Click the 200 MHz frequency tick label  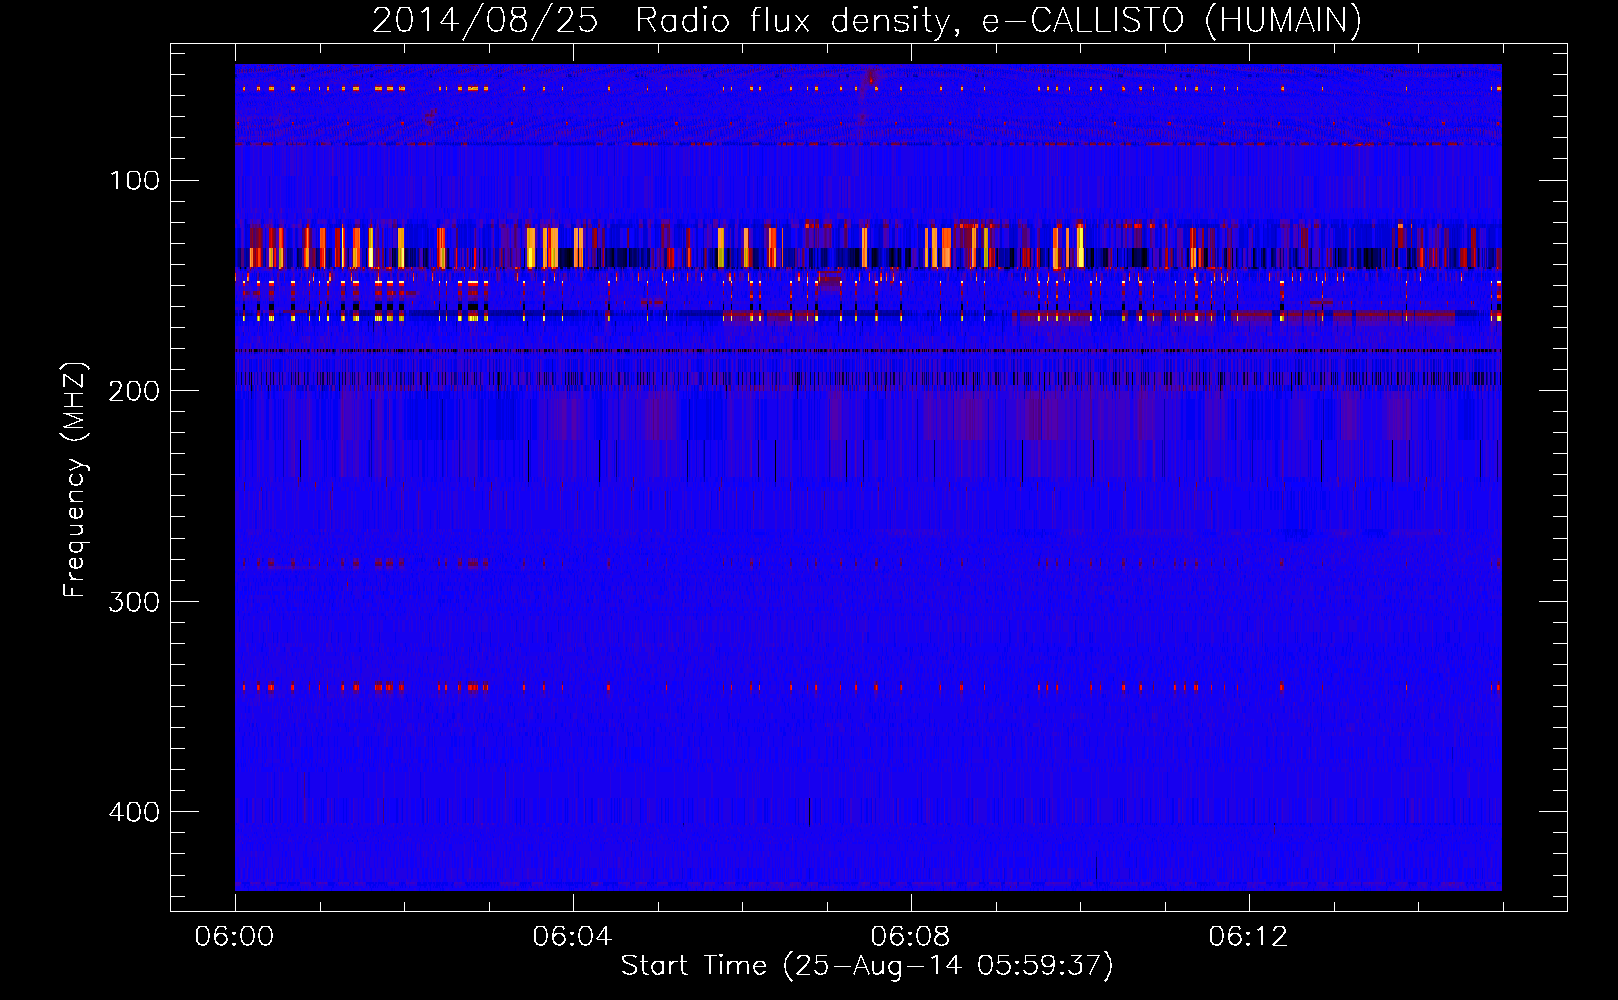click(134, 390)
